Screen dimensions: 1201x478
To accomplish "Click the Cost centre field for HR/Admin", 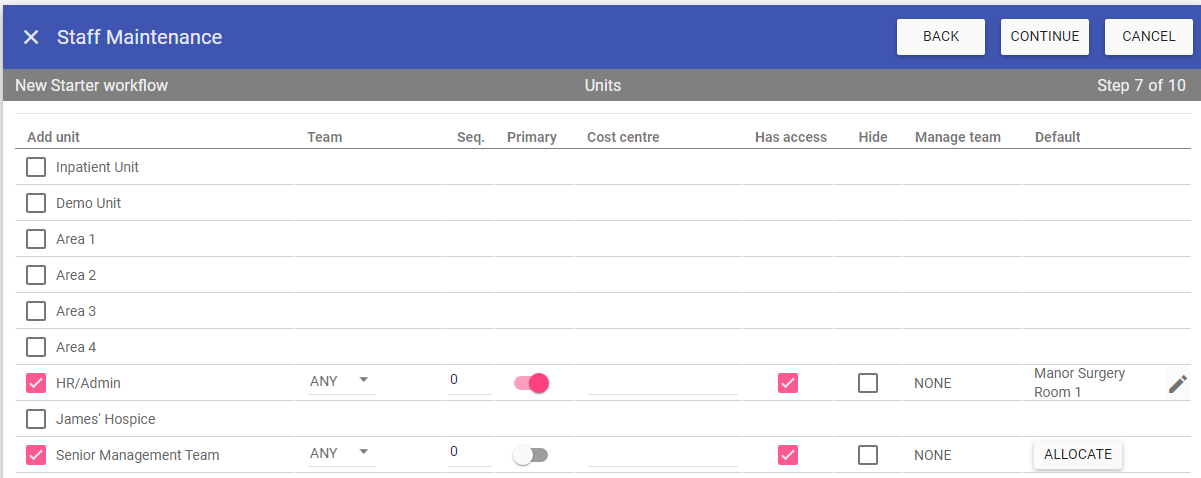I will click(x=662, y=382).
